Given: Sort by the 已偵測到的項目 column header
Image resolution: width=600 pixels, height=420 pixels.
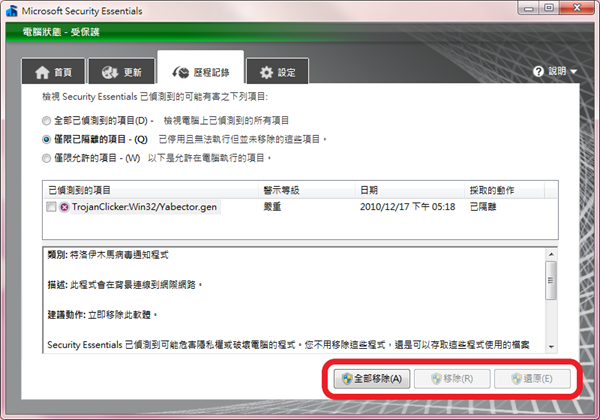Looking at the screenshot, I should (x=151, y=190).
